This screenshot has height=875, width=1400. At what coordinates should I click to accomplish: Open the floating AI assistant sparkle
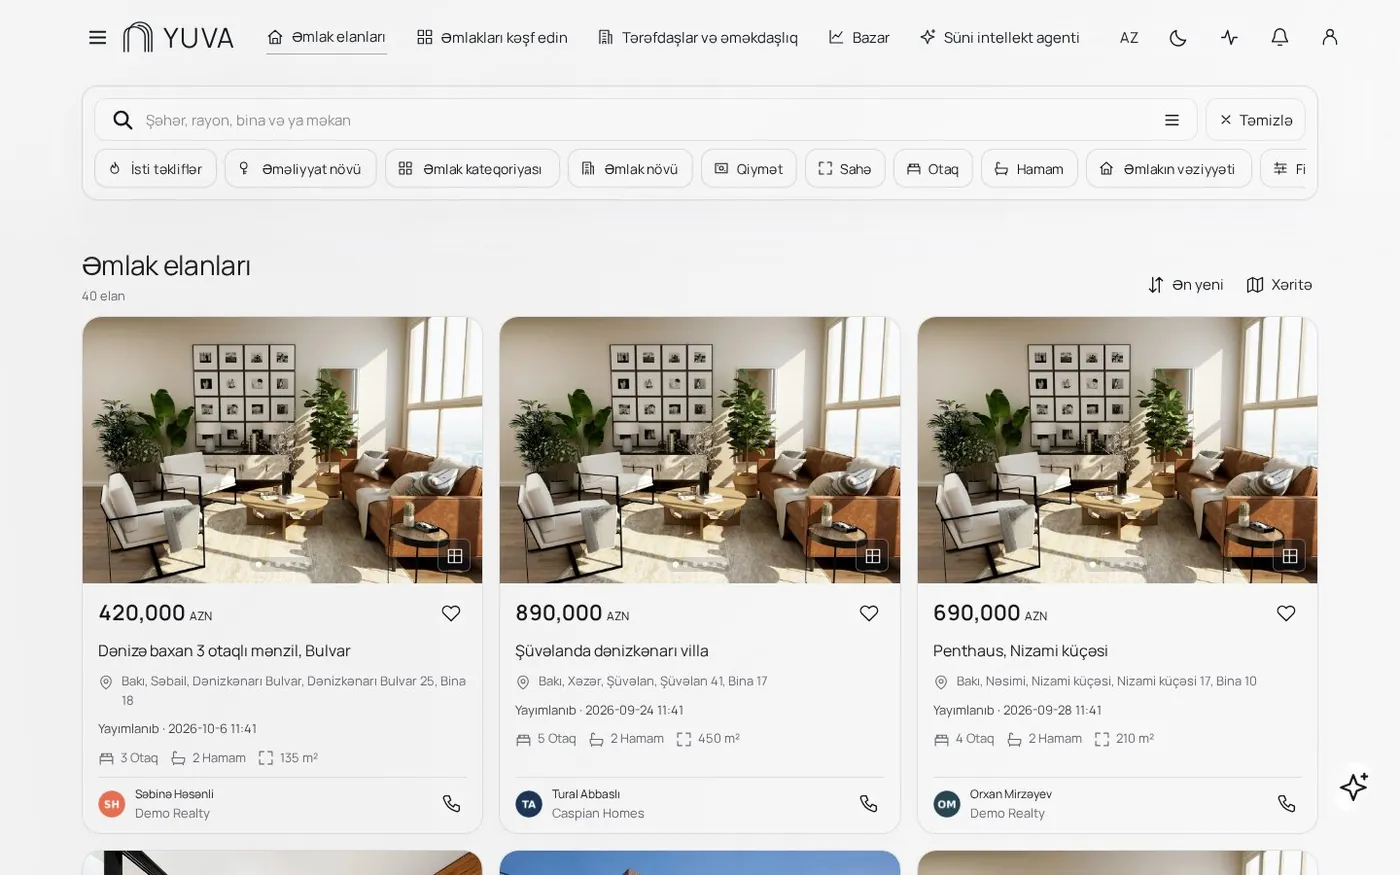tap(1354, 786)
